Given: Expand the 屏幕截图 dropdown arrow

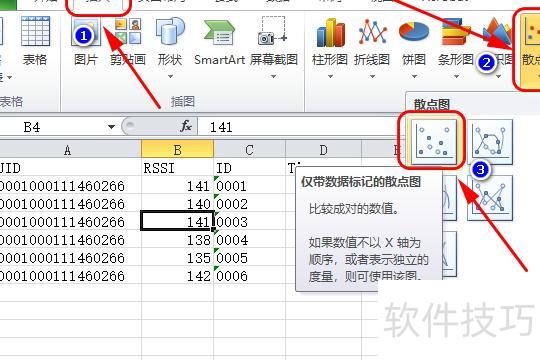Looking at the screenshot, I should tap(273, 76).
